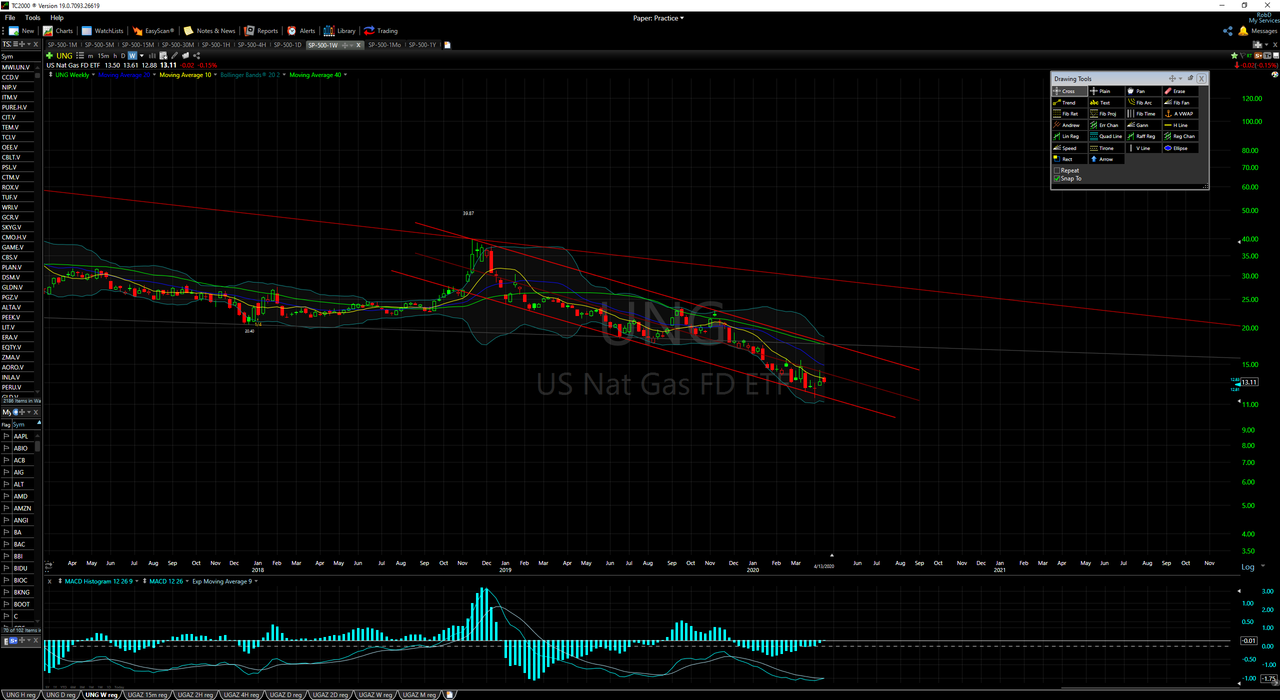This screenshot has height=700, width=1280.
Task: Open the Trading toolbar button
Action: (380, 31)
